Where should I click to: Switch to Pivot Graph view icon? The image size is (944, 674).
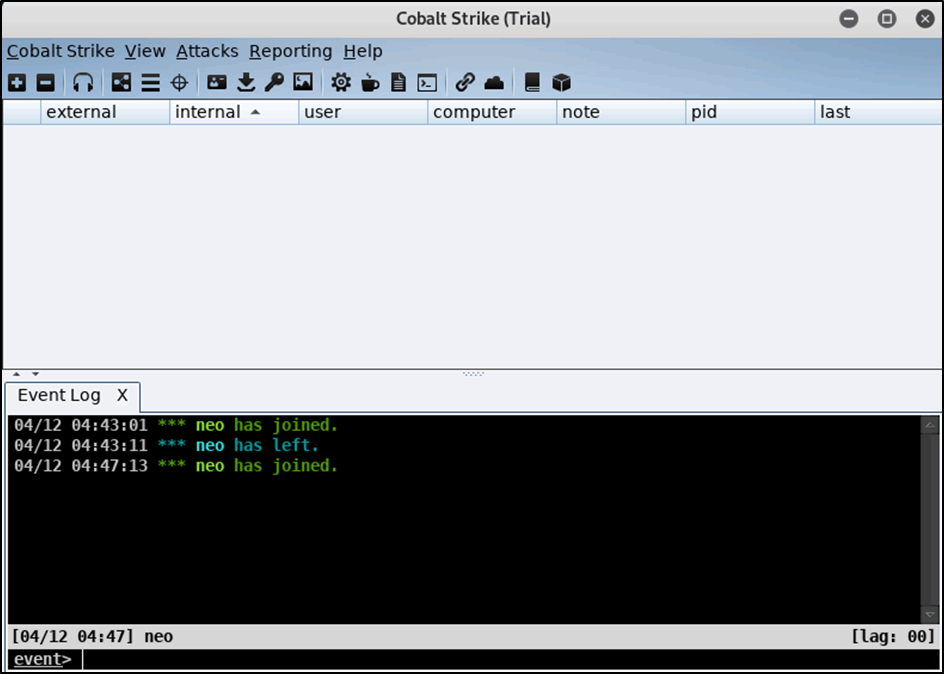(x=121, y=82)
